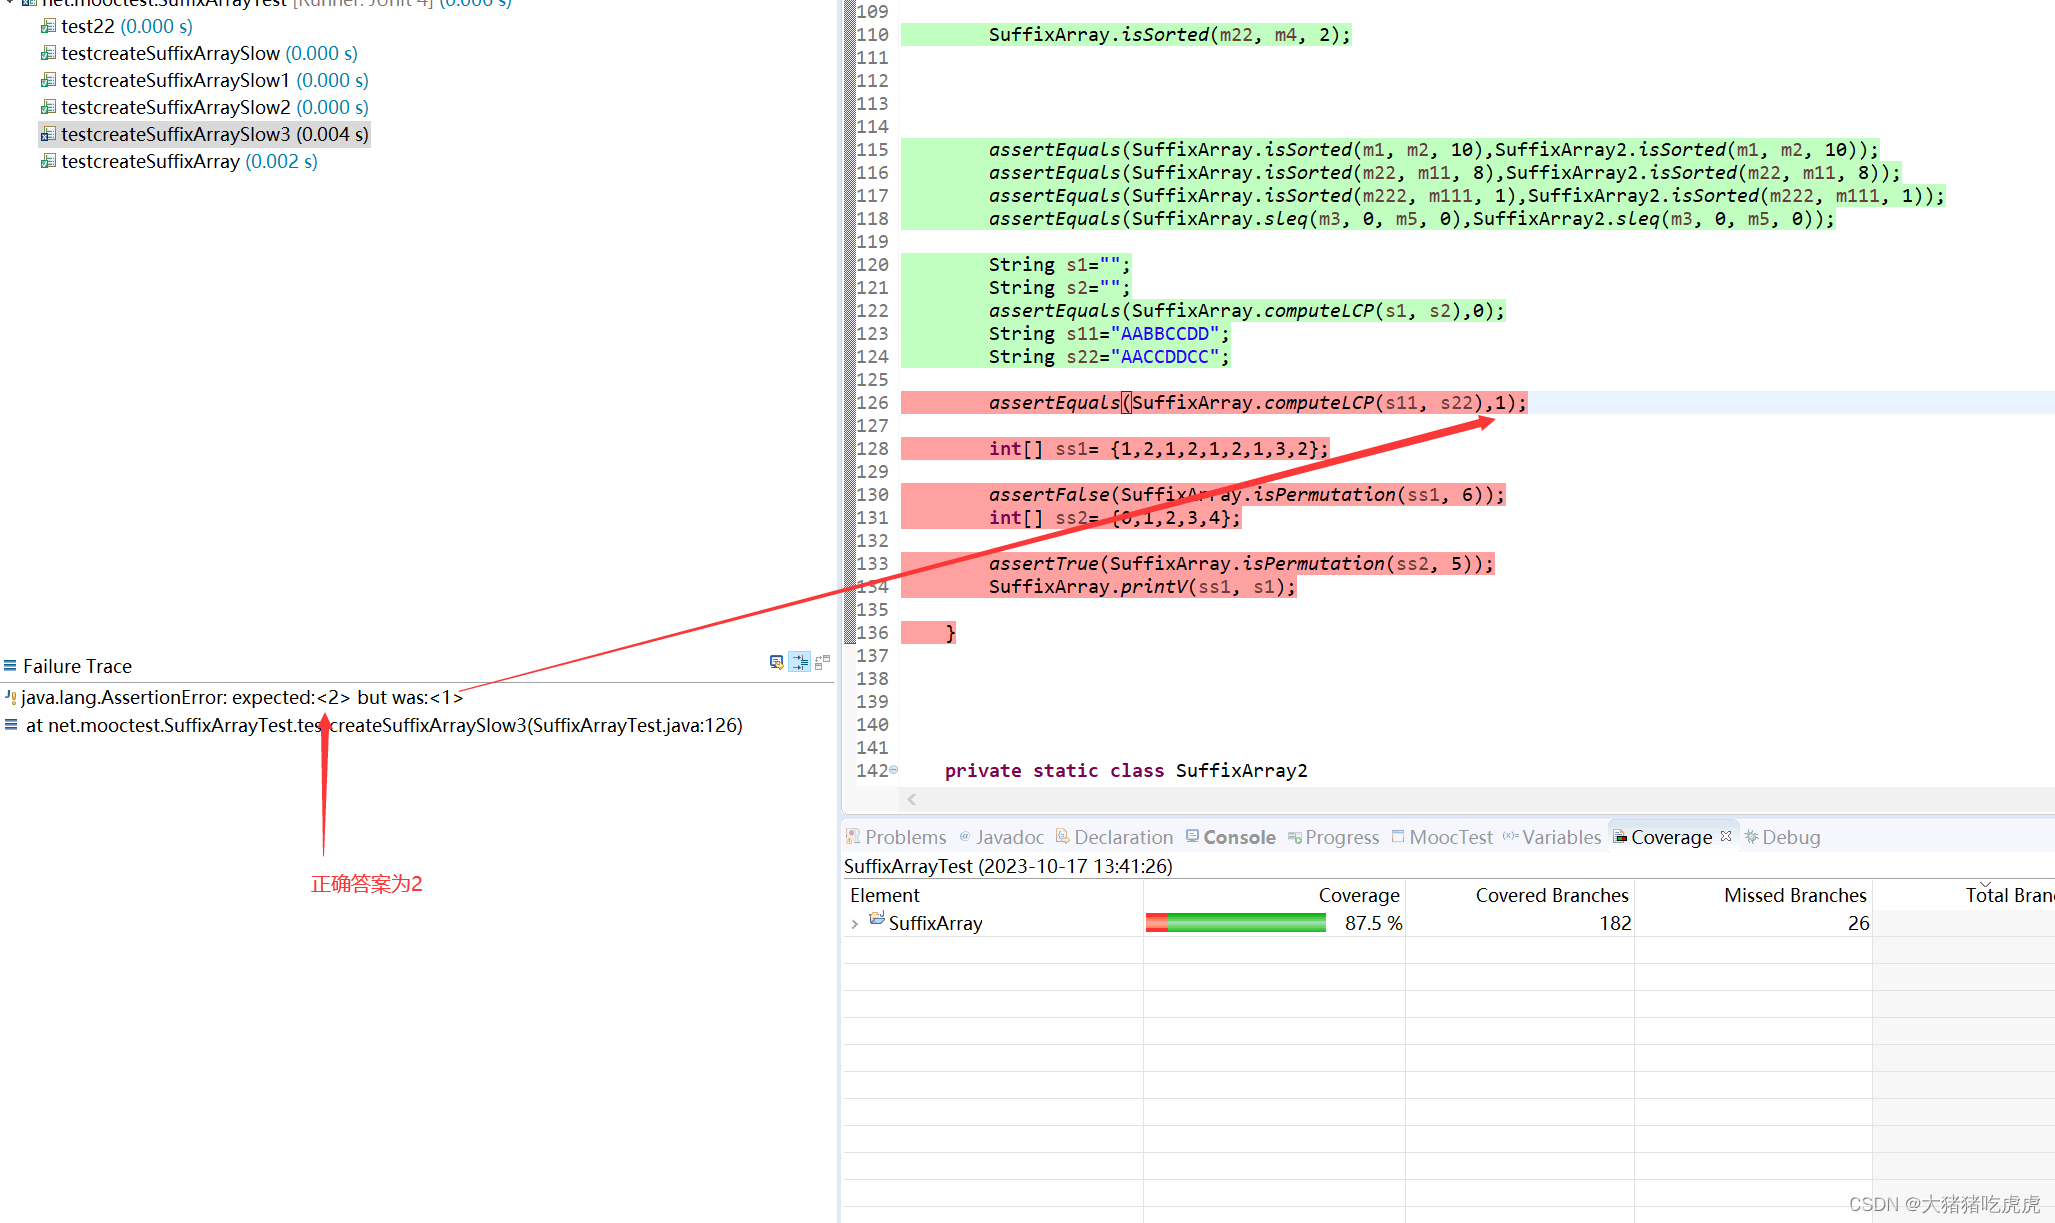Open the MoocTest tab
This screenshot has width=2055, height=1223.
tap(1450, 837)
